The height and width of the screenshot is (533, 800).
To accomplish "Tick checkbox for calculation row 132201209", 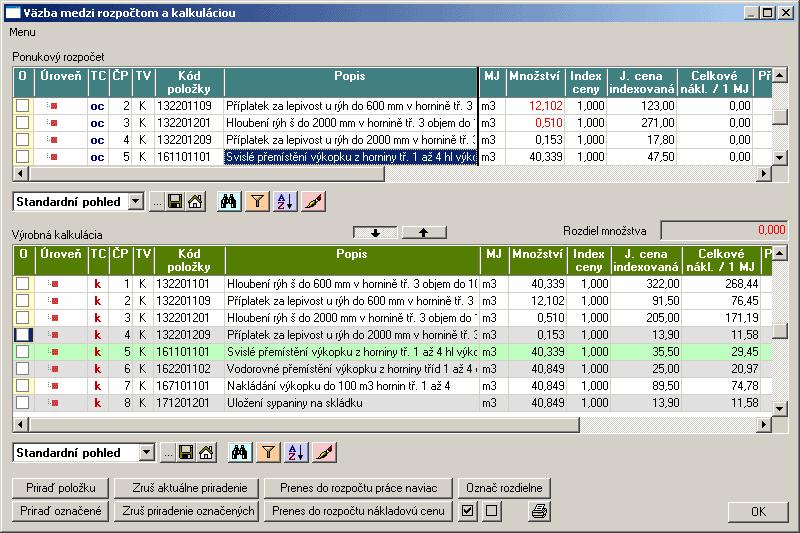I will point(22,335).
